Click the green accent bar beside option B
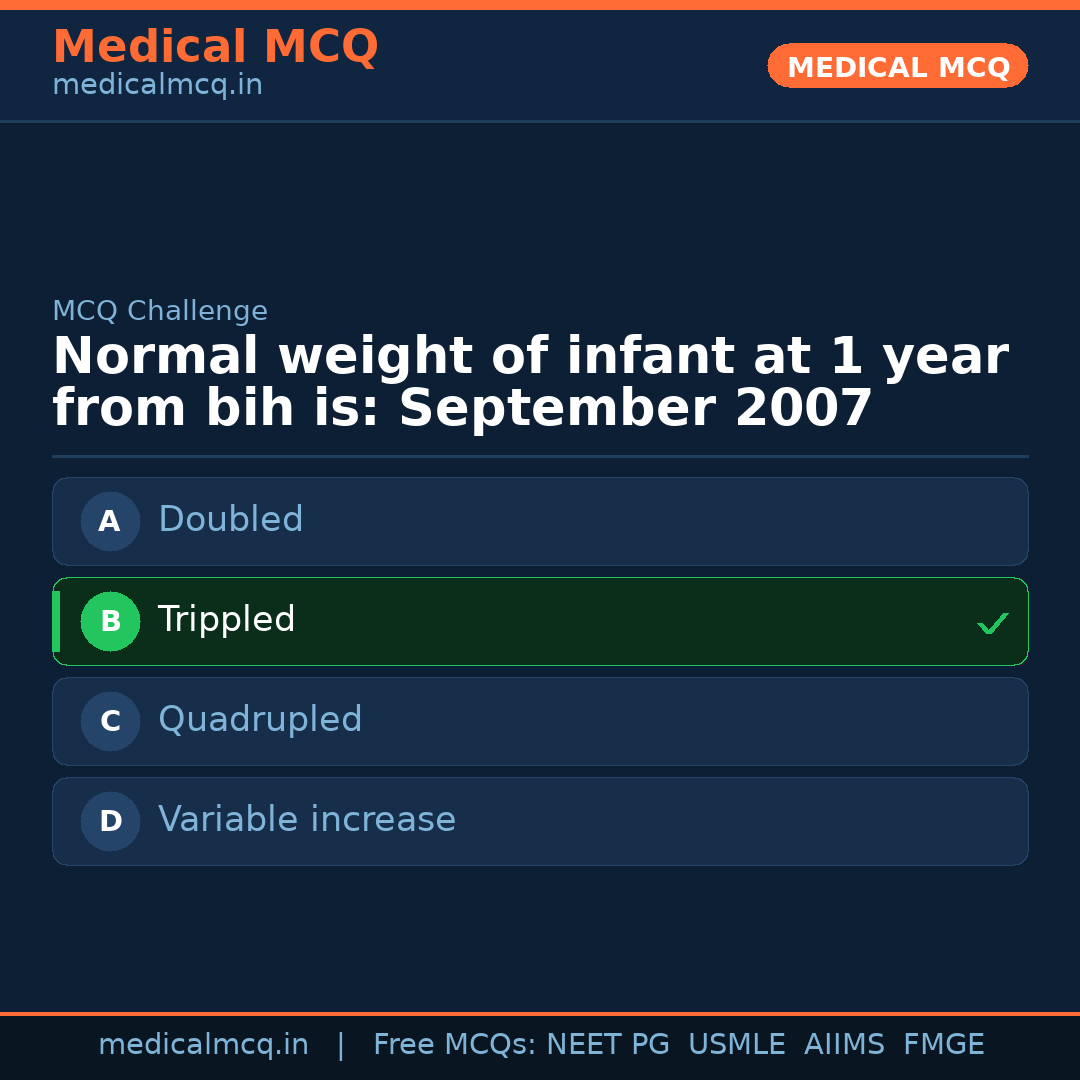Screen dimensions: 1080x1080 click(x=56, y=621)
